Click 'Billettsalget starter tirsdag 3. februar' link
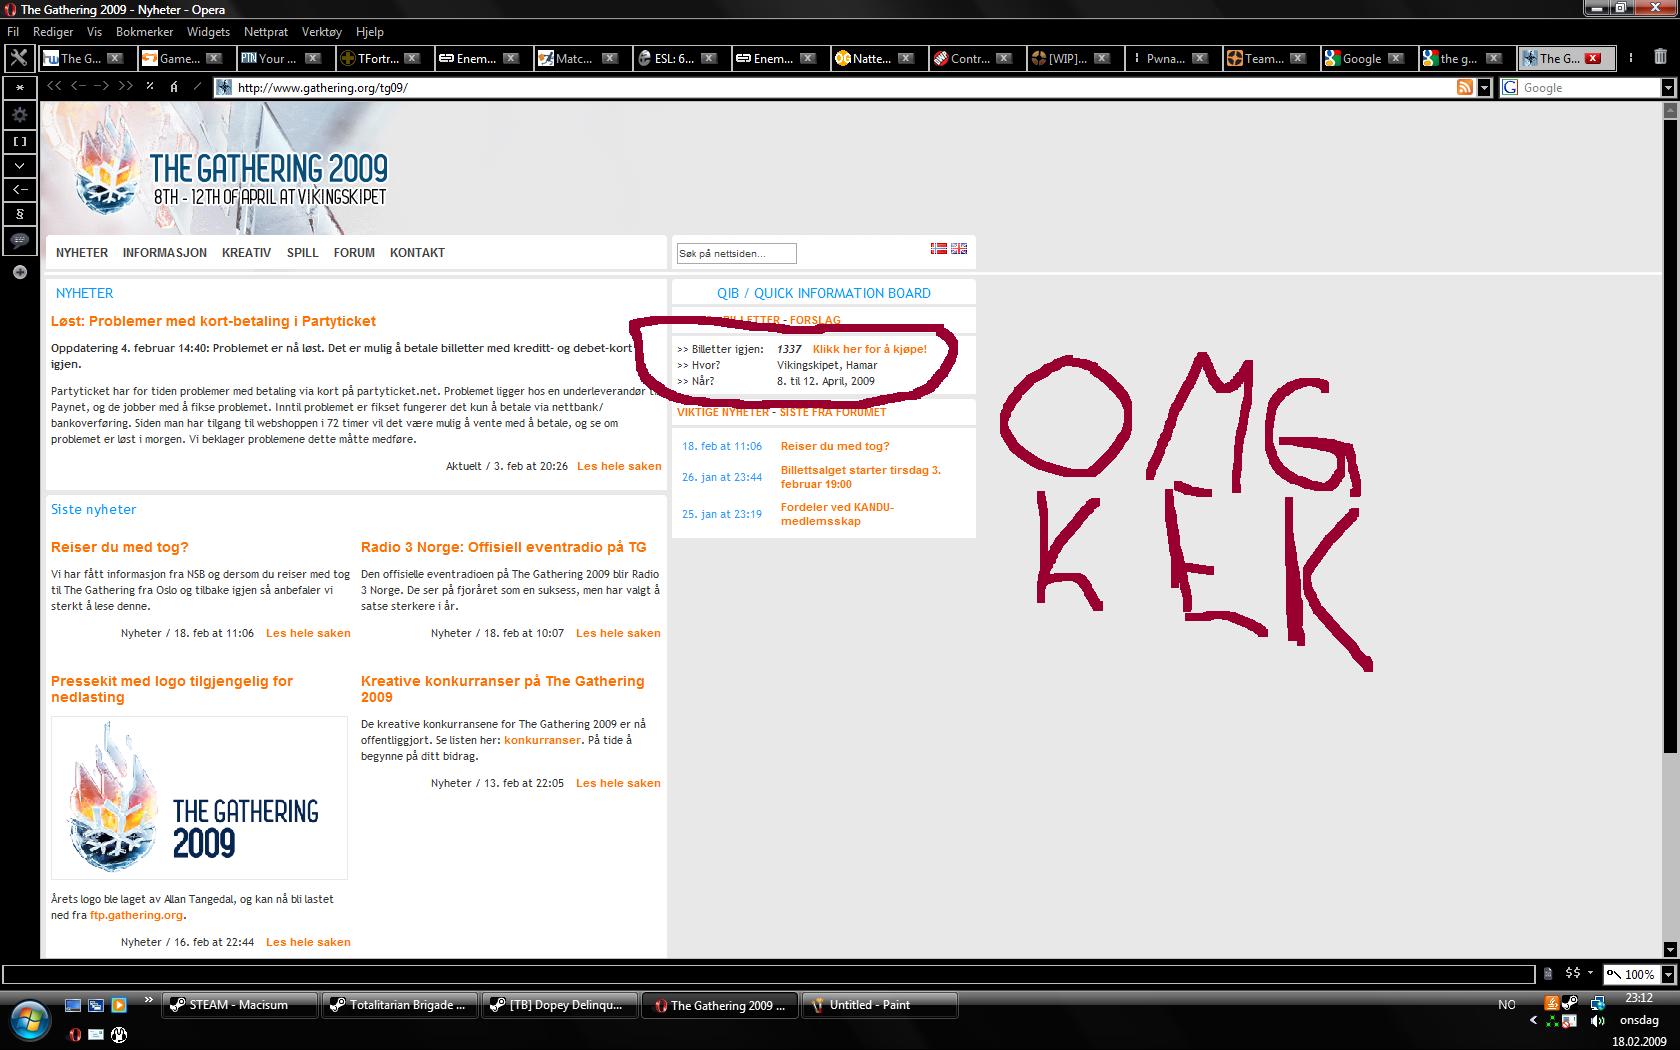The width and height of the screenshot is (1680, 1050). [x=861, y=477]
